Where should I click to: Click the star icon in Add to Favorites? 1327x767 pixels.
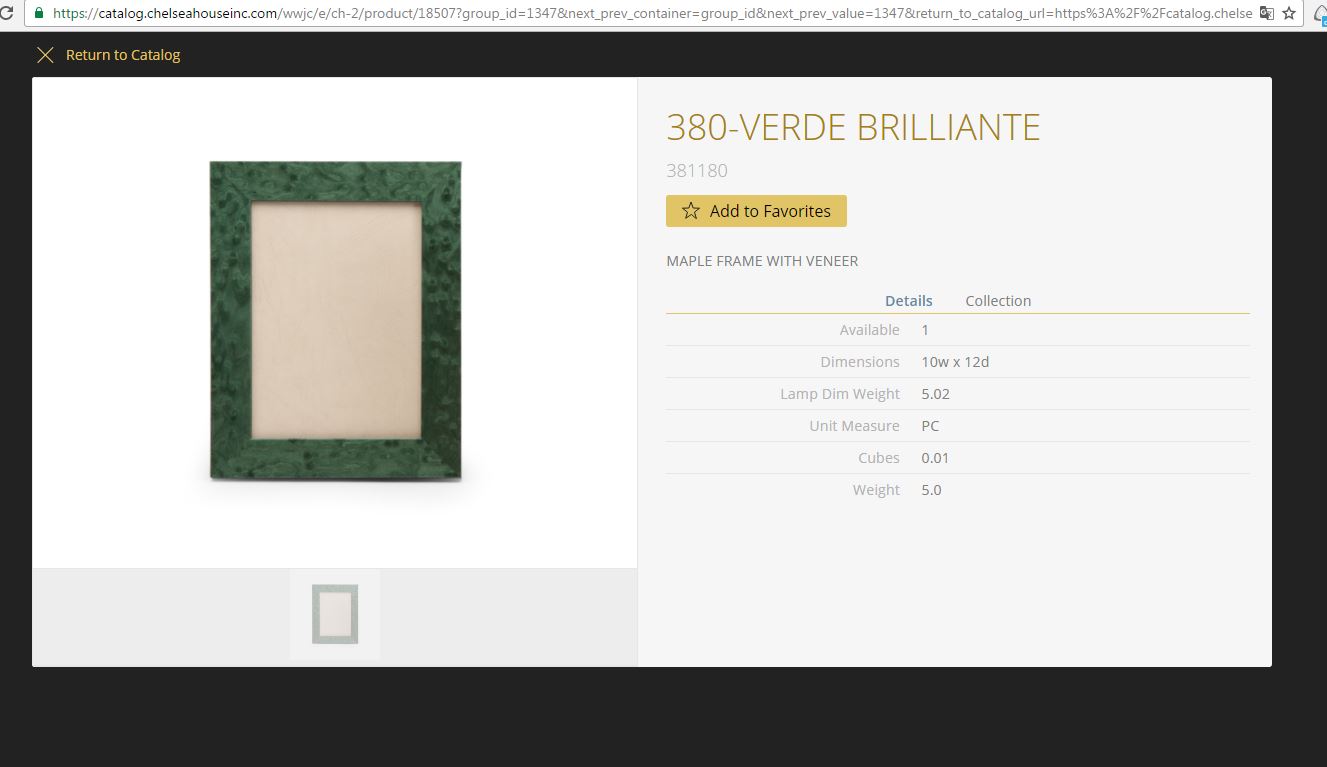pyautogui.click(x=691, y=211)
